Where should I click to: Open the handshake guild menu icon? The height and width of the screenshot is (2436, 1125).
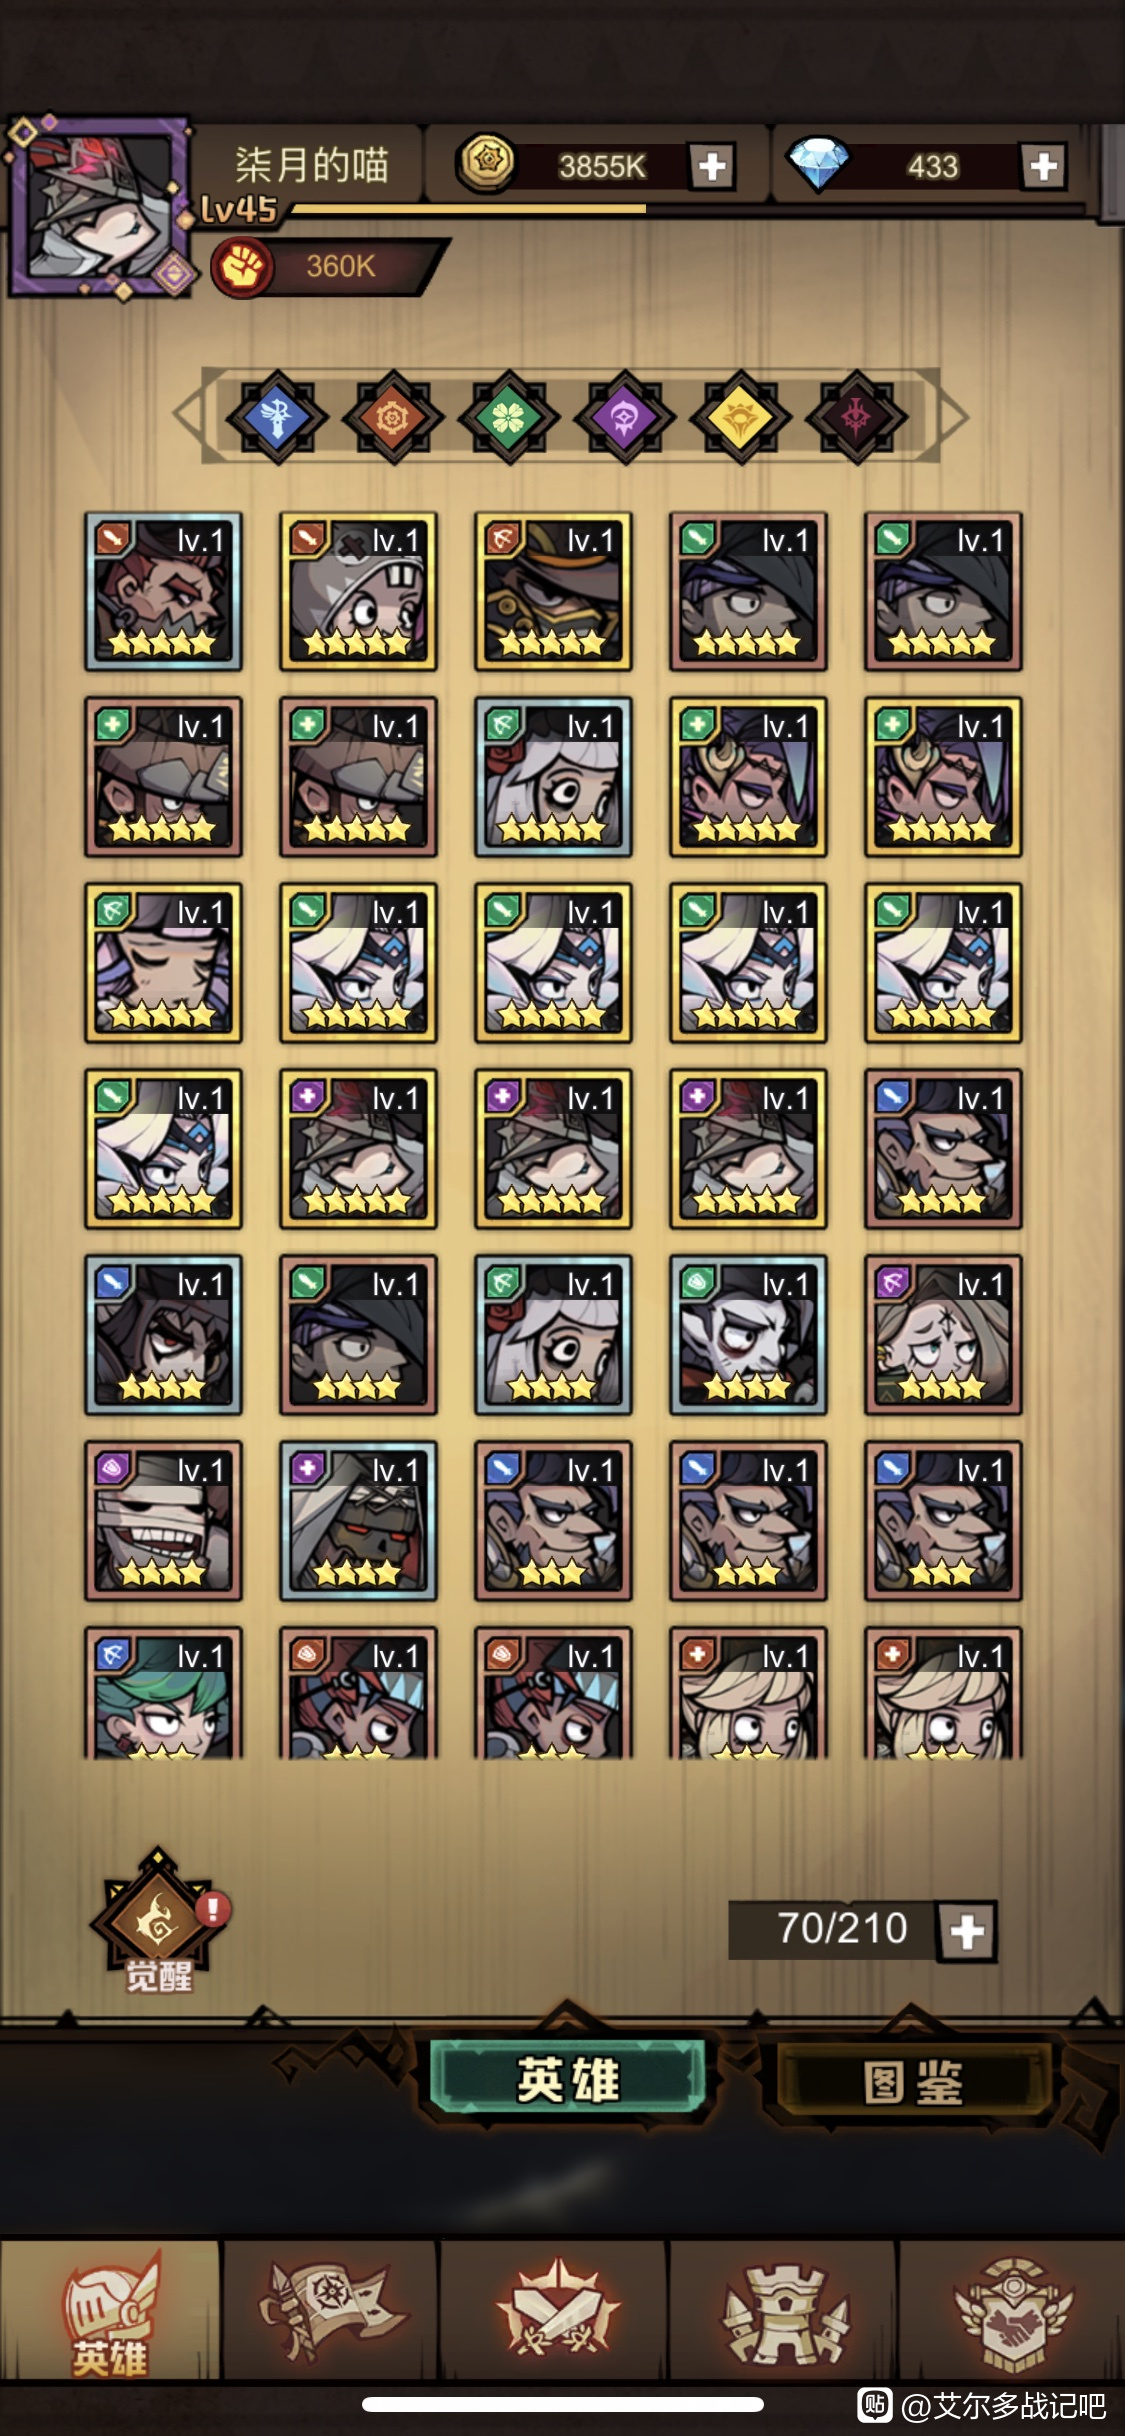[1013, 2310]
